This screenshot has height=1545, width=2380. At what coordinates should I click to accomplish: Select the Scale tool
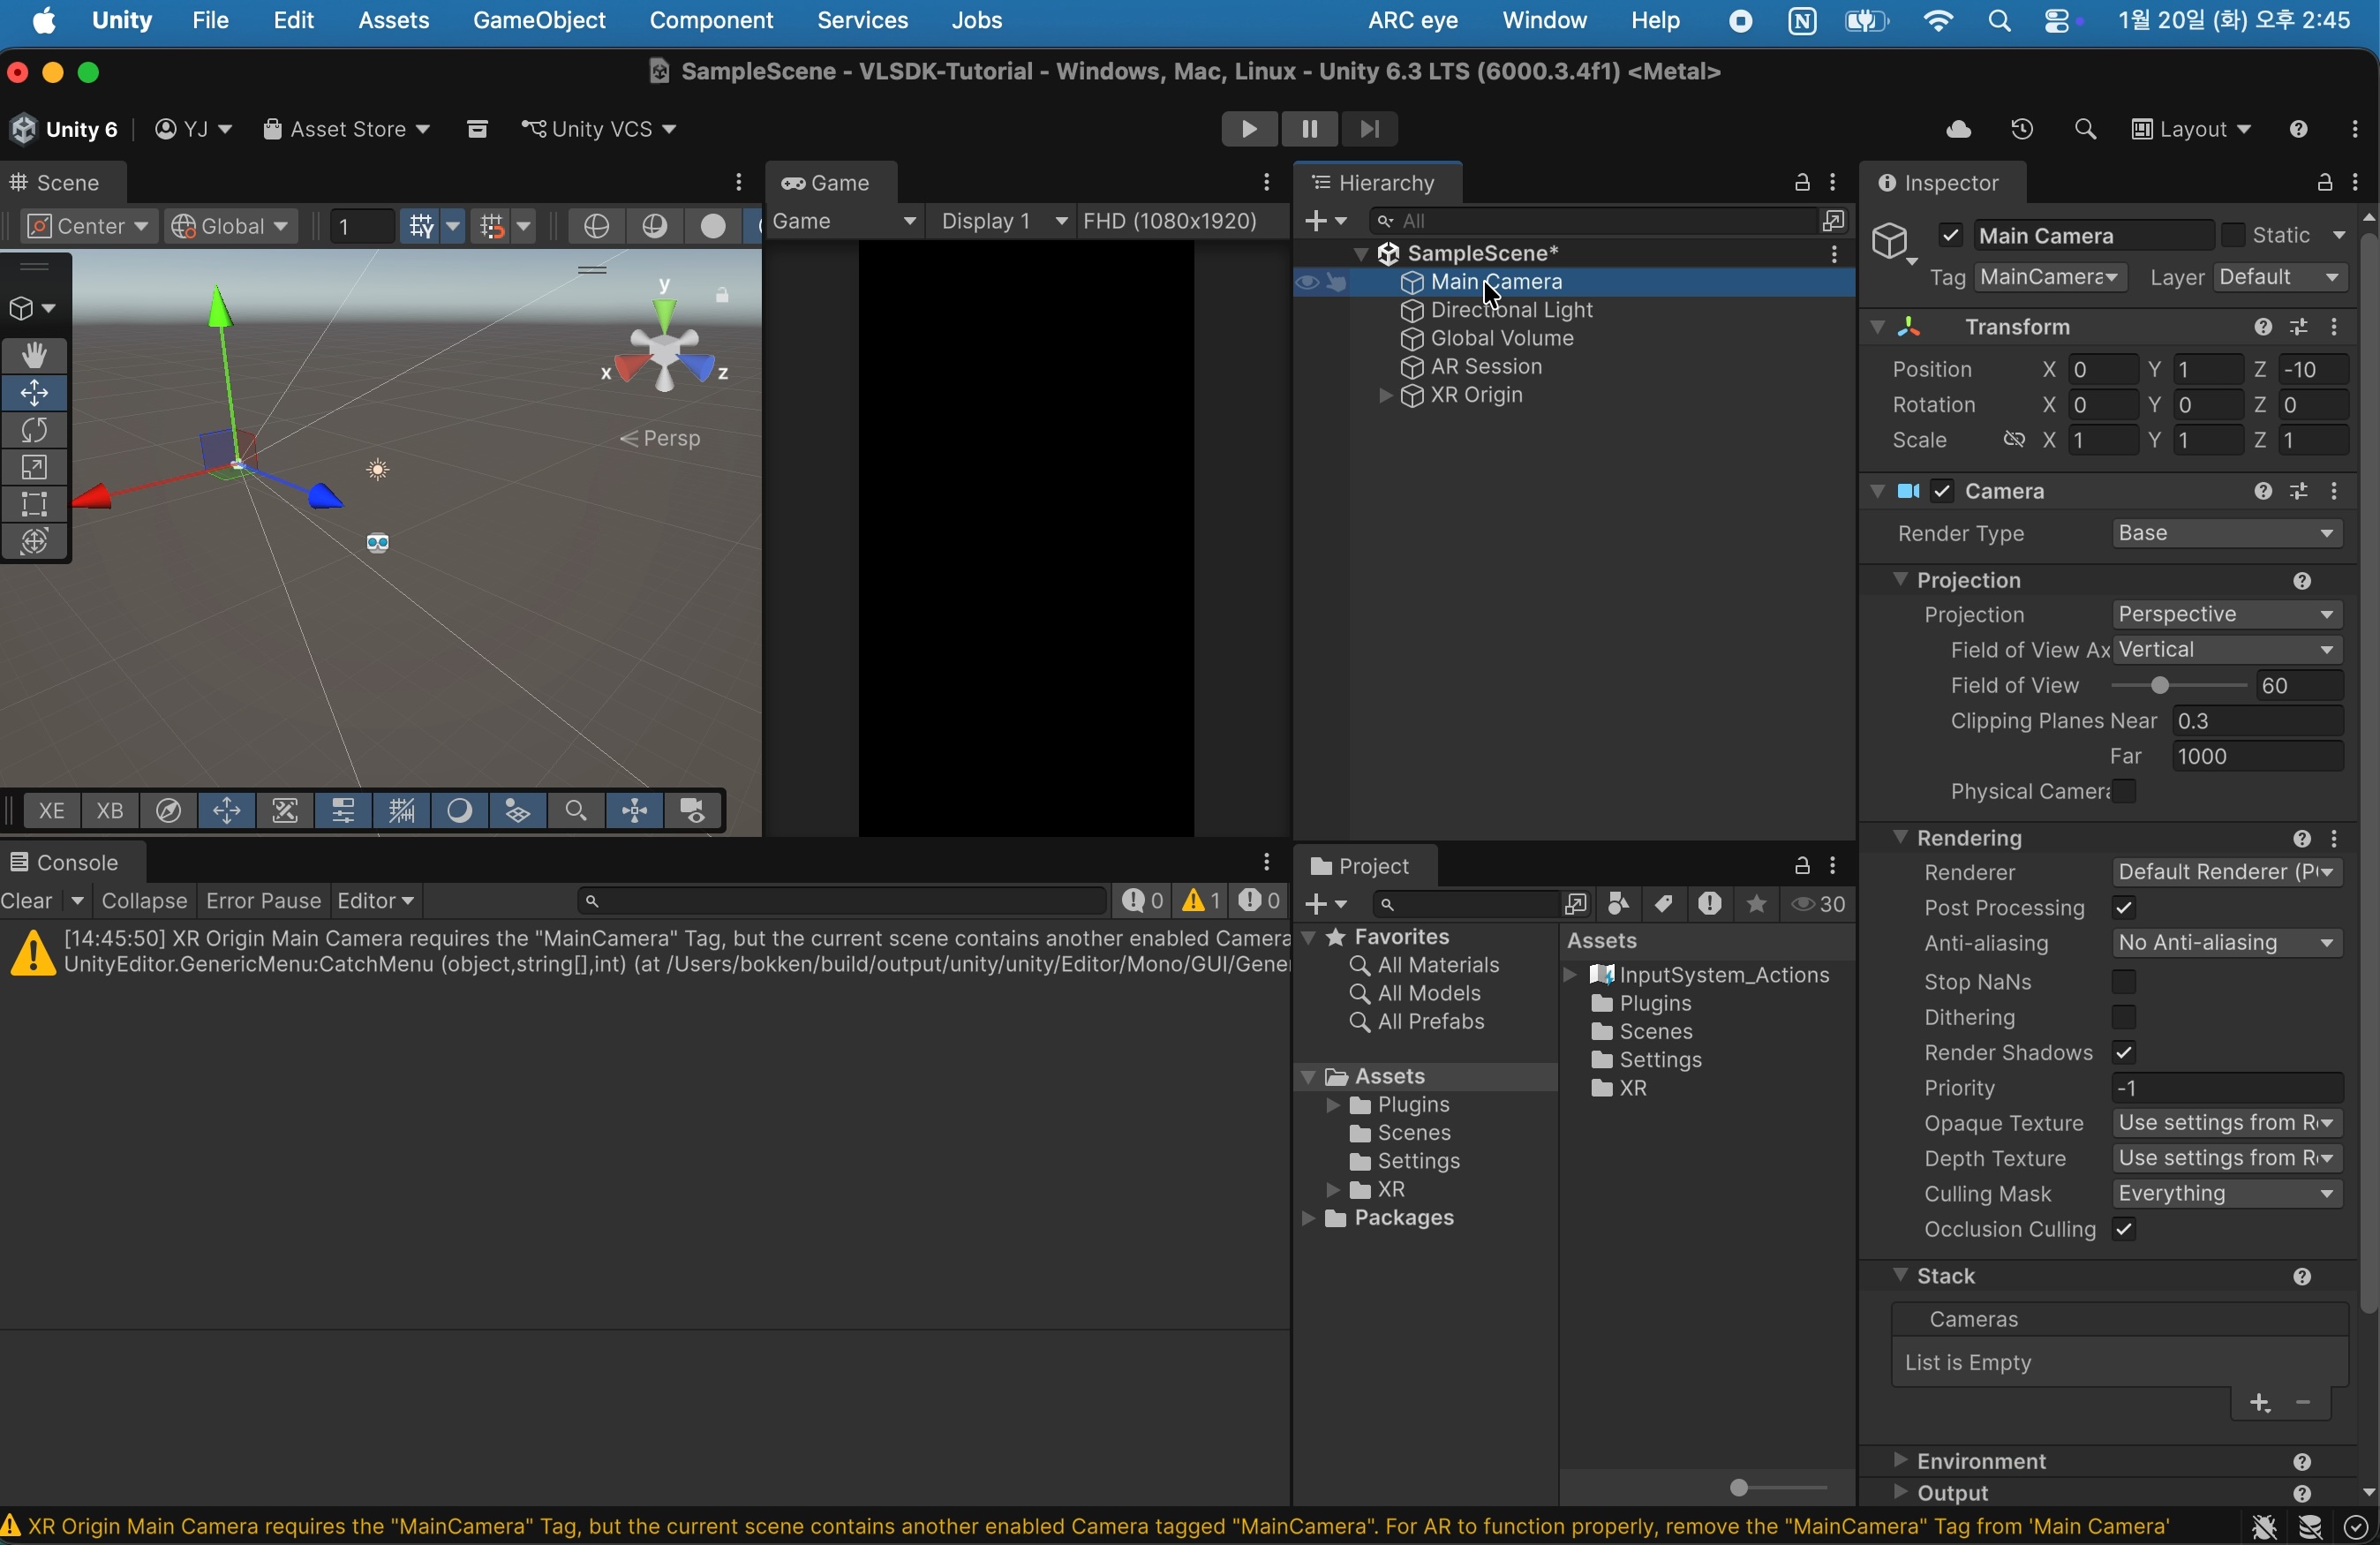point(35,467)
